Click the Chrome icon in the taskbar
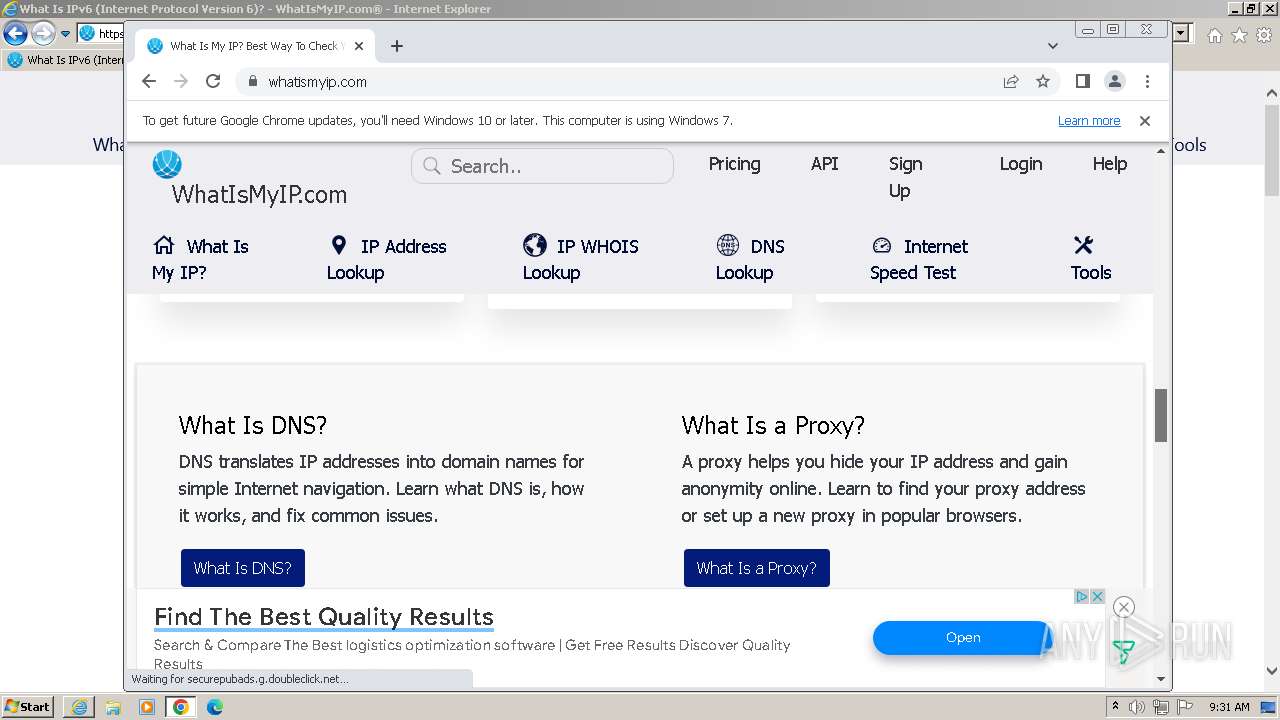 coord(181,707)
